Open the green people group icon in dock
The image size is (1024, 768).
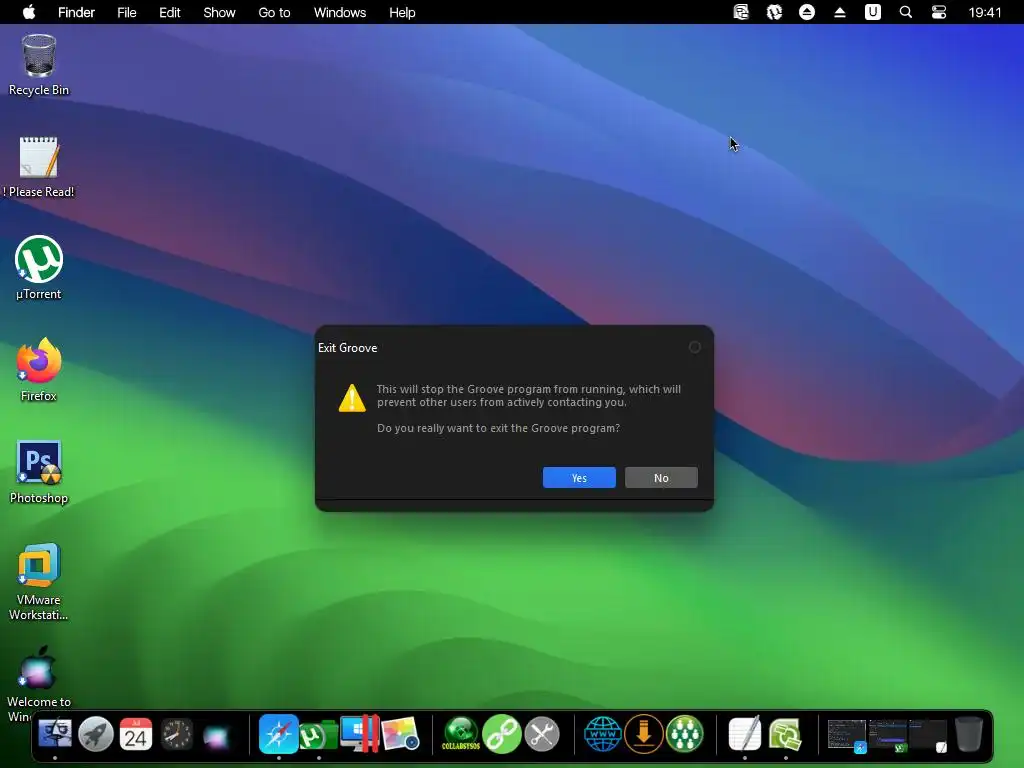[684, 734]
